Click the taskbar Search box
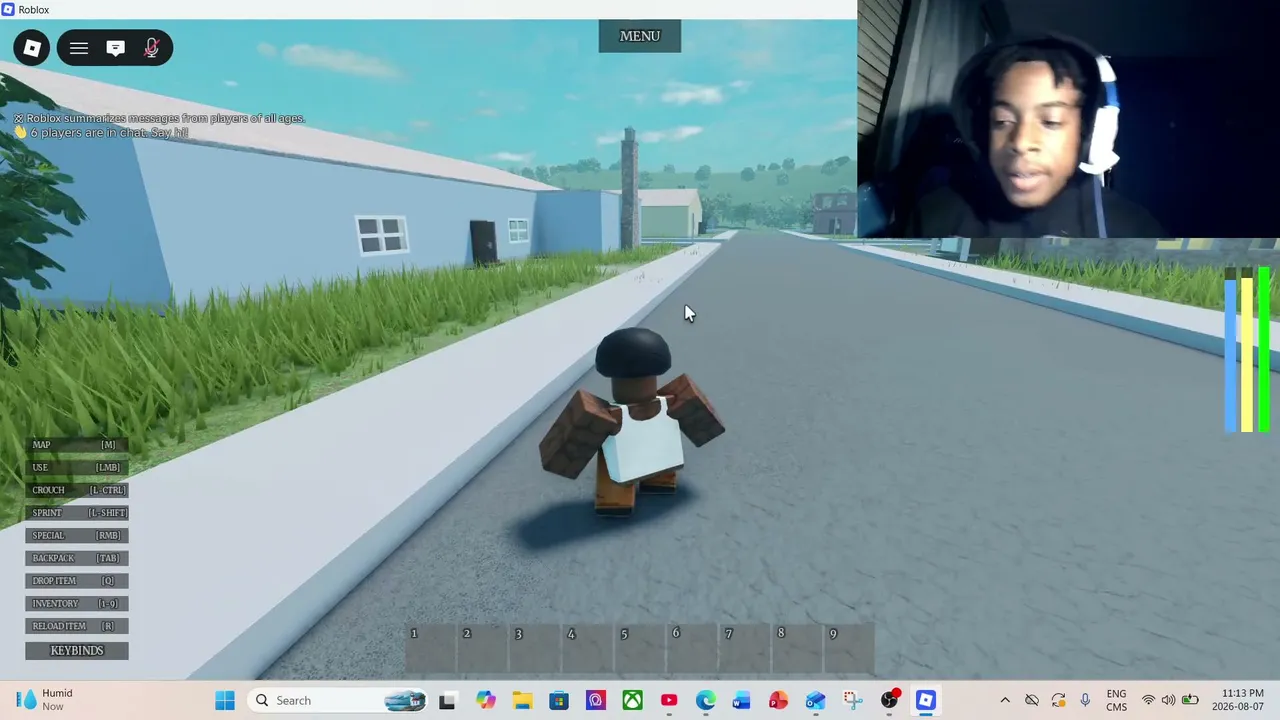1280x720 pixels. coord(339,700)
